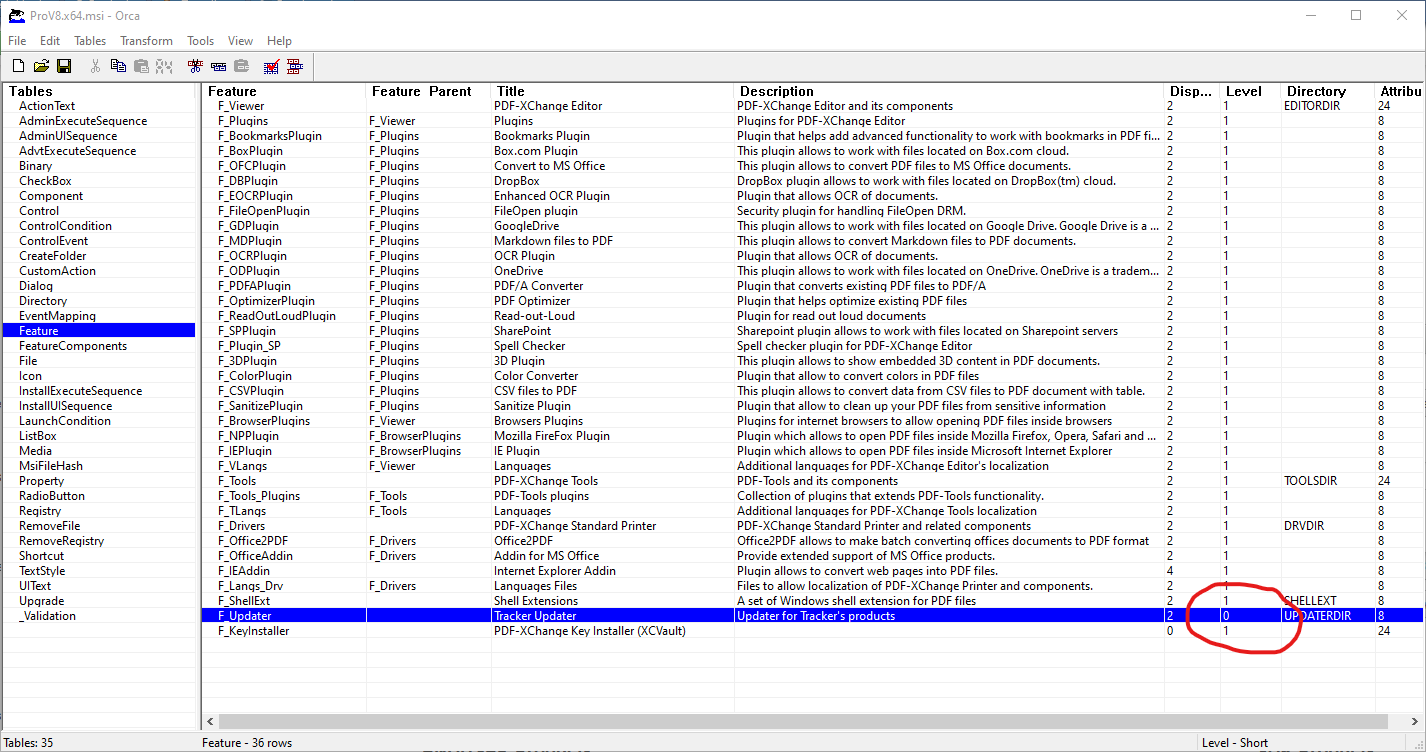Select the Registry table
The height and width of the screenshot is (752, 1426).
40,511
